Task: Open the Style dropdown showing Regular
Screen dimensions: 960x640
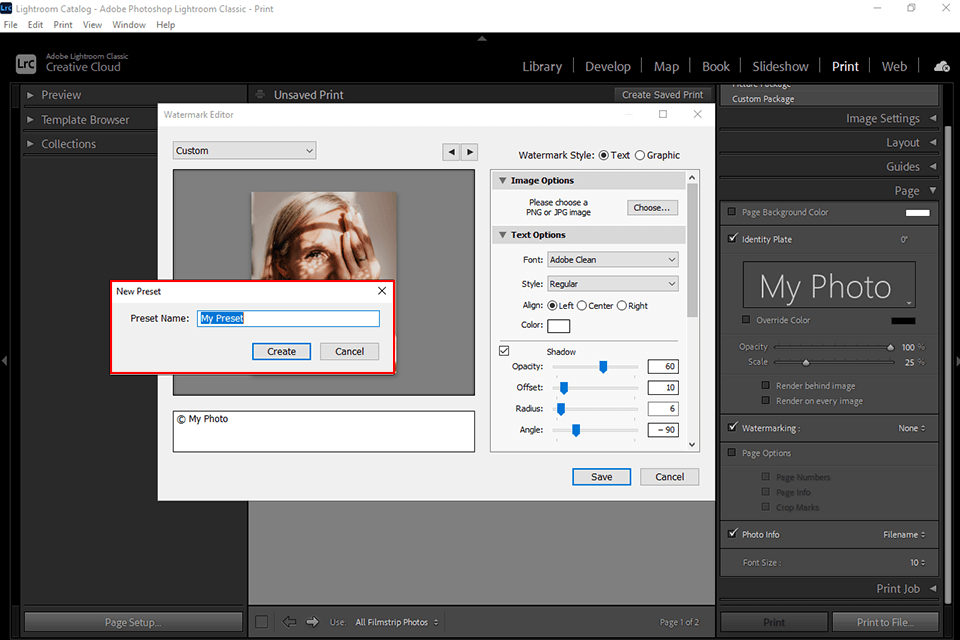Action: [x=612, y=284]
